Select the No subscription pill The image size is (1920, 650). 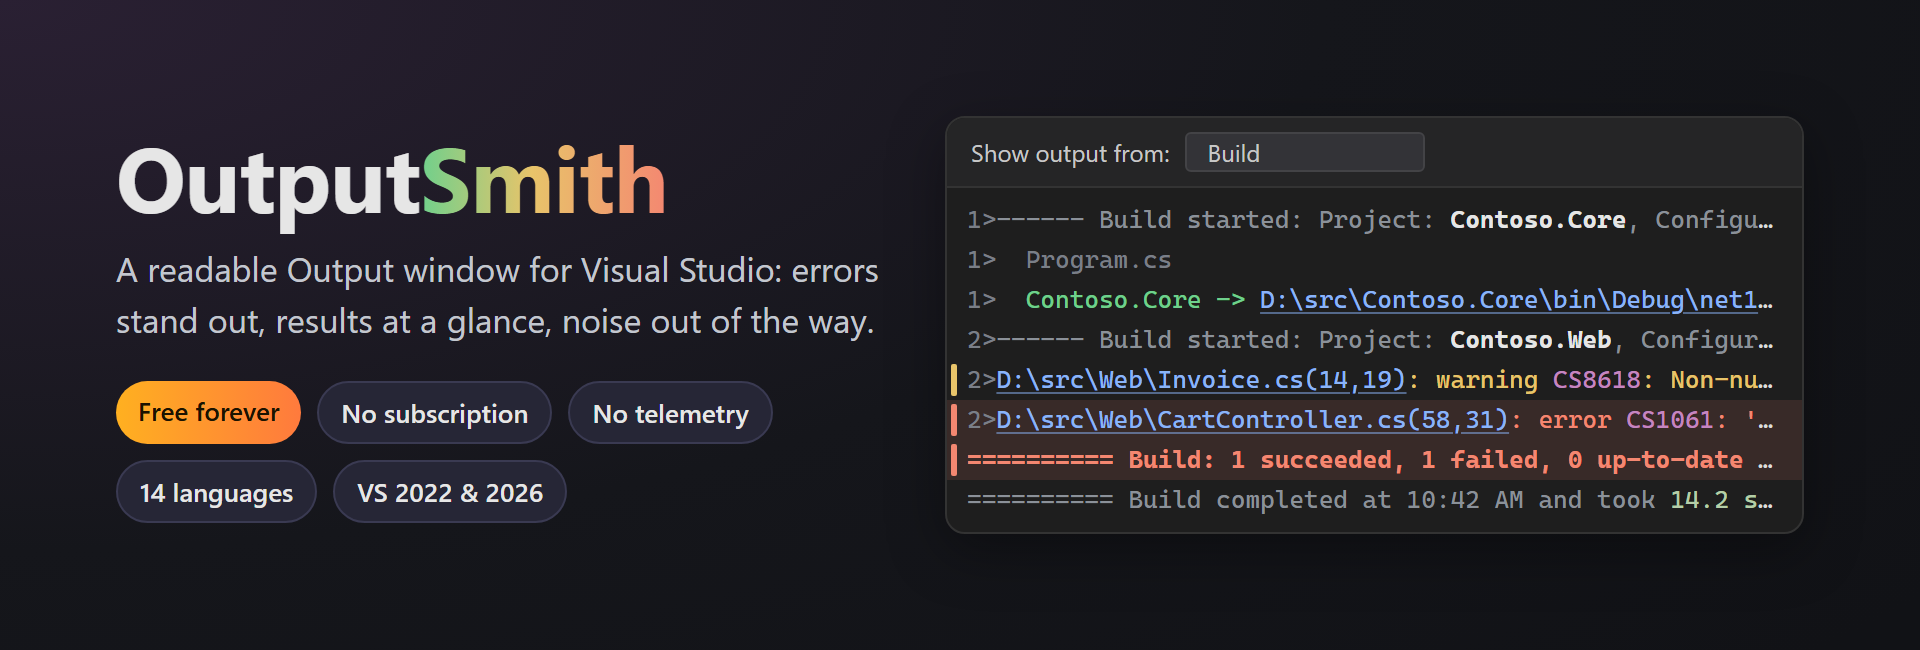pyautogui.click(x=434, y=413)
